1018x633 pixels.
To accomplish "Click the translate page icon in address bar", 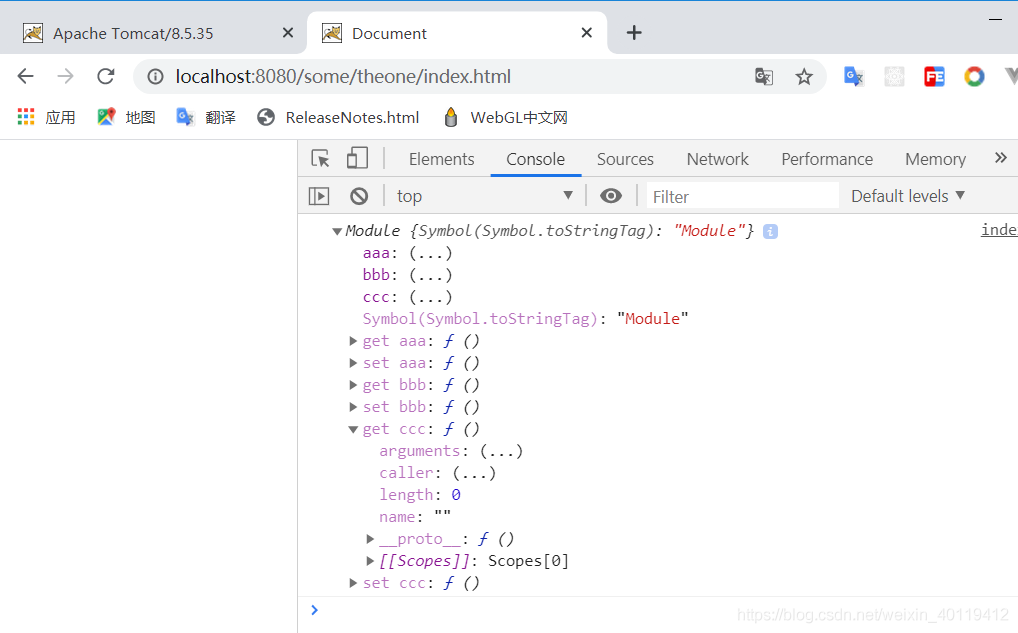I will click(764, 77).
